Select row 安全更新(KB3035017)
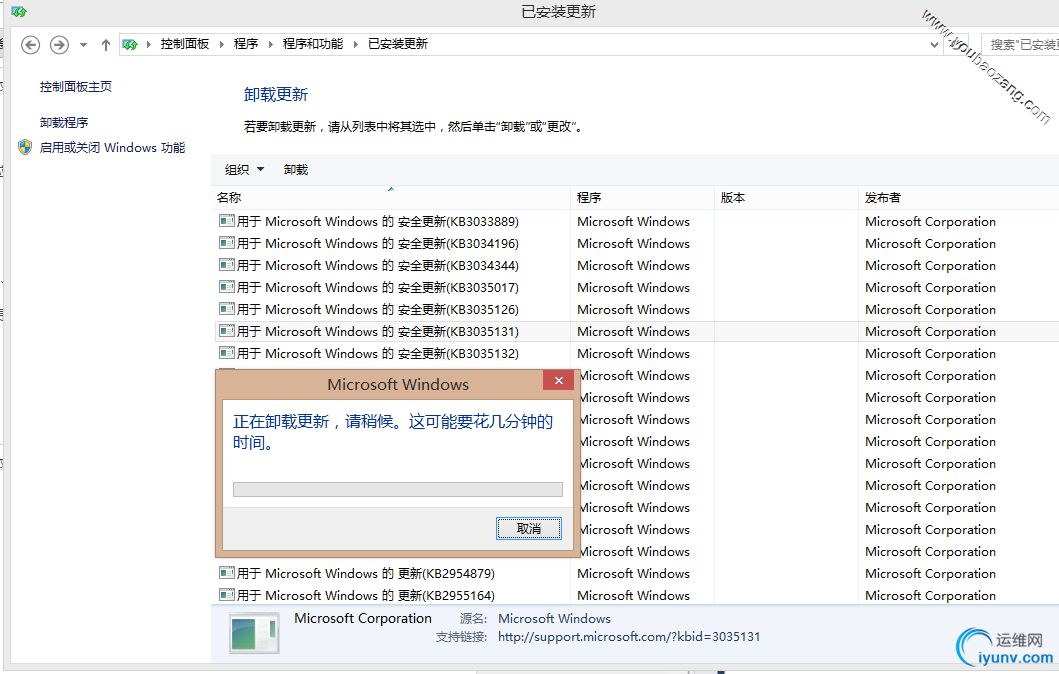The width and height of the screenshot is (1059, 674). [x=635, y=288]
